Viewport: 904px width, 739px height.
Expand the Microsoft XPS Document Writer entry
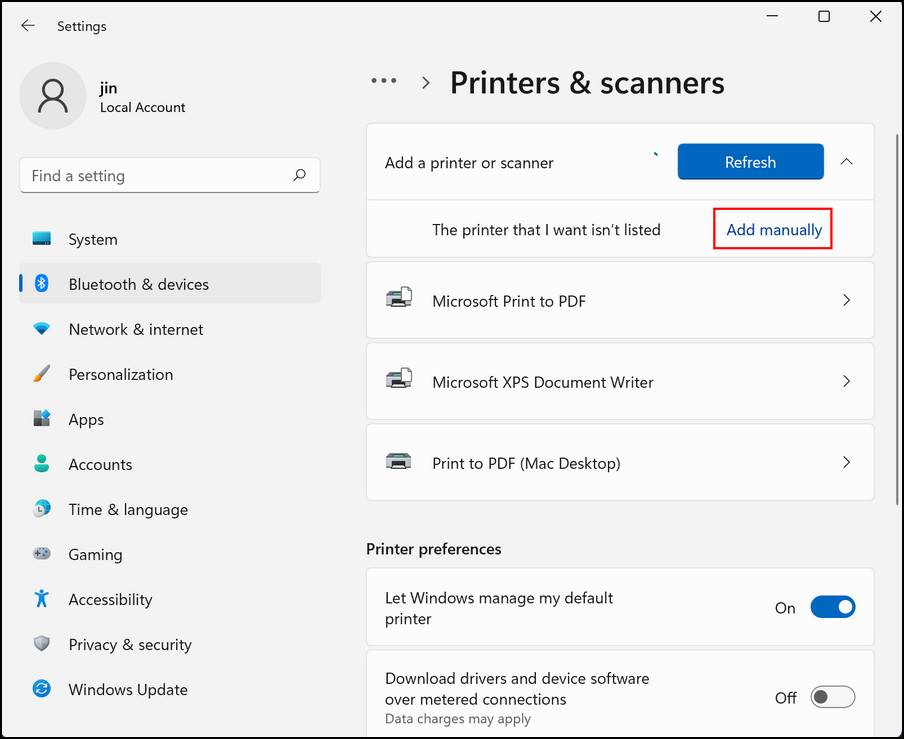847,382
